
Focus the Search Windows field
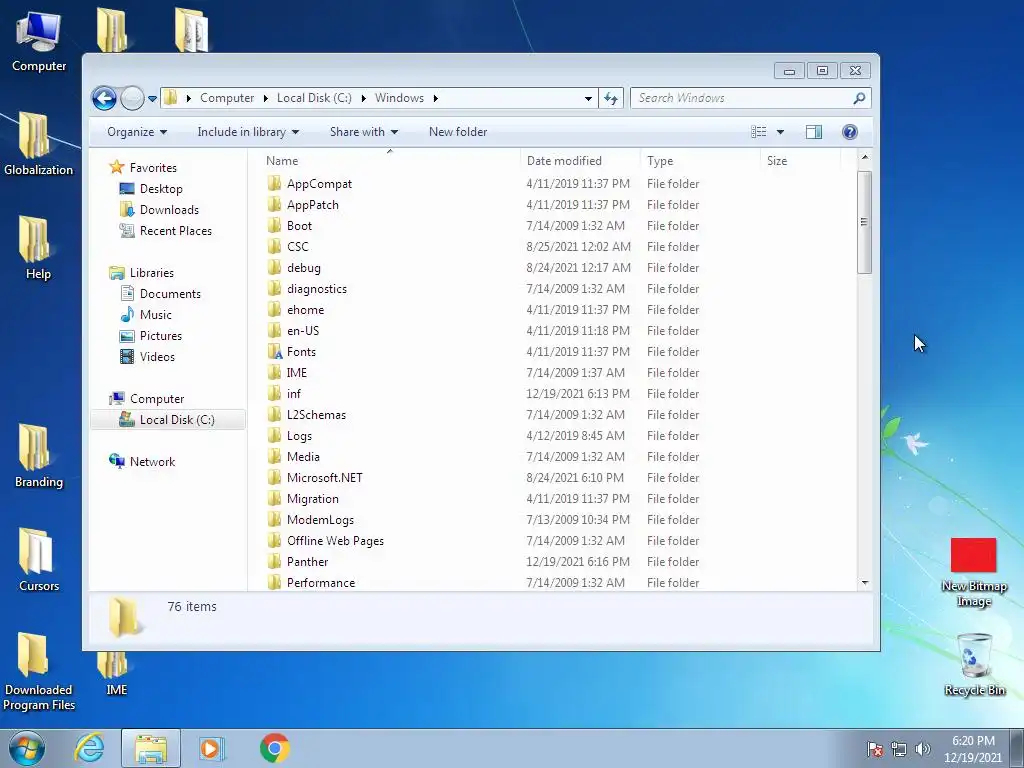750,98
